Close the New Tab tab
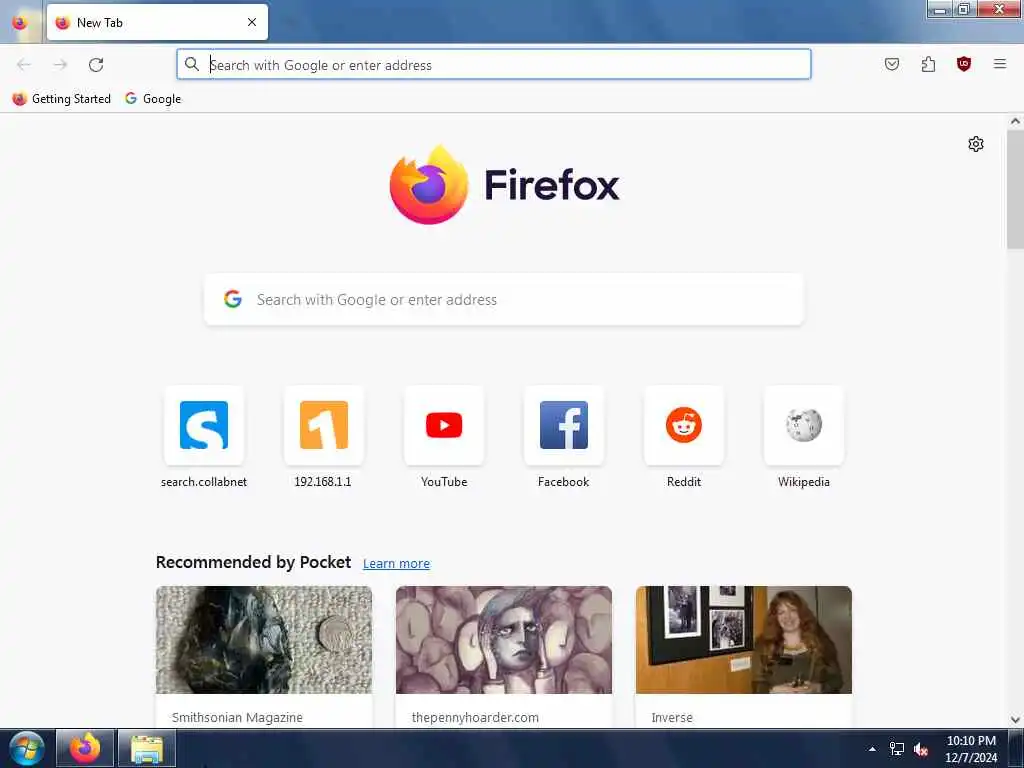 [251, 22]
